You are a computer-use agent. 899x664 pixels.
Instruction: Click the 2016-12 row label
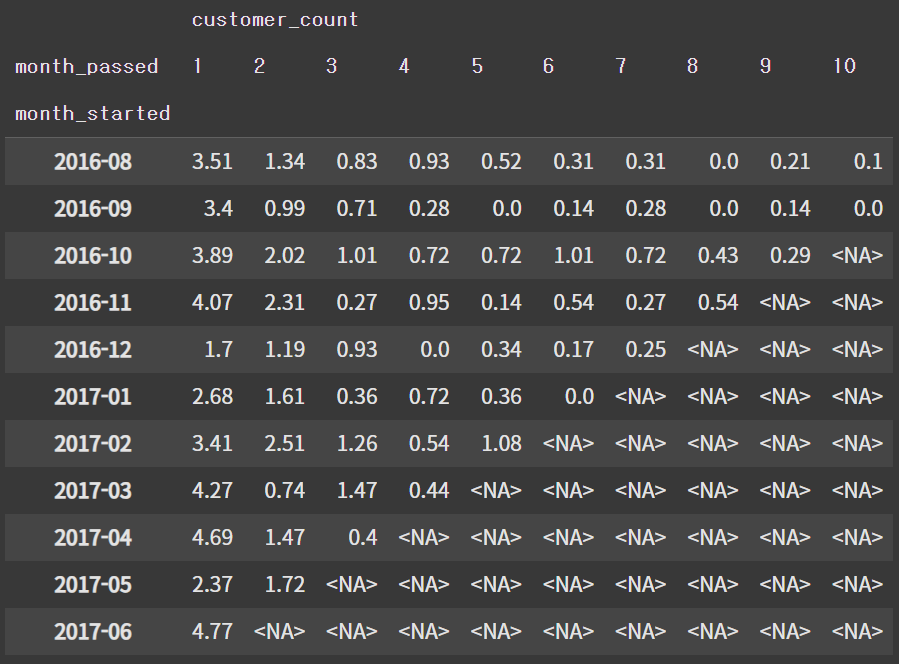[x=93, y=350]
